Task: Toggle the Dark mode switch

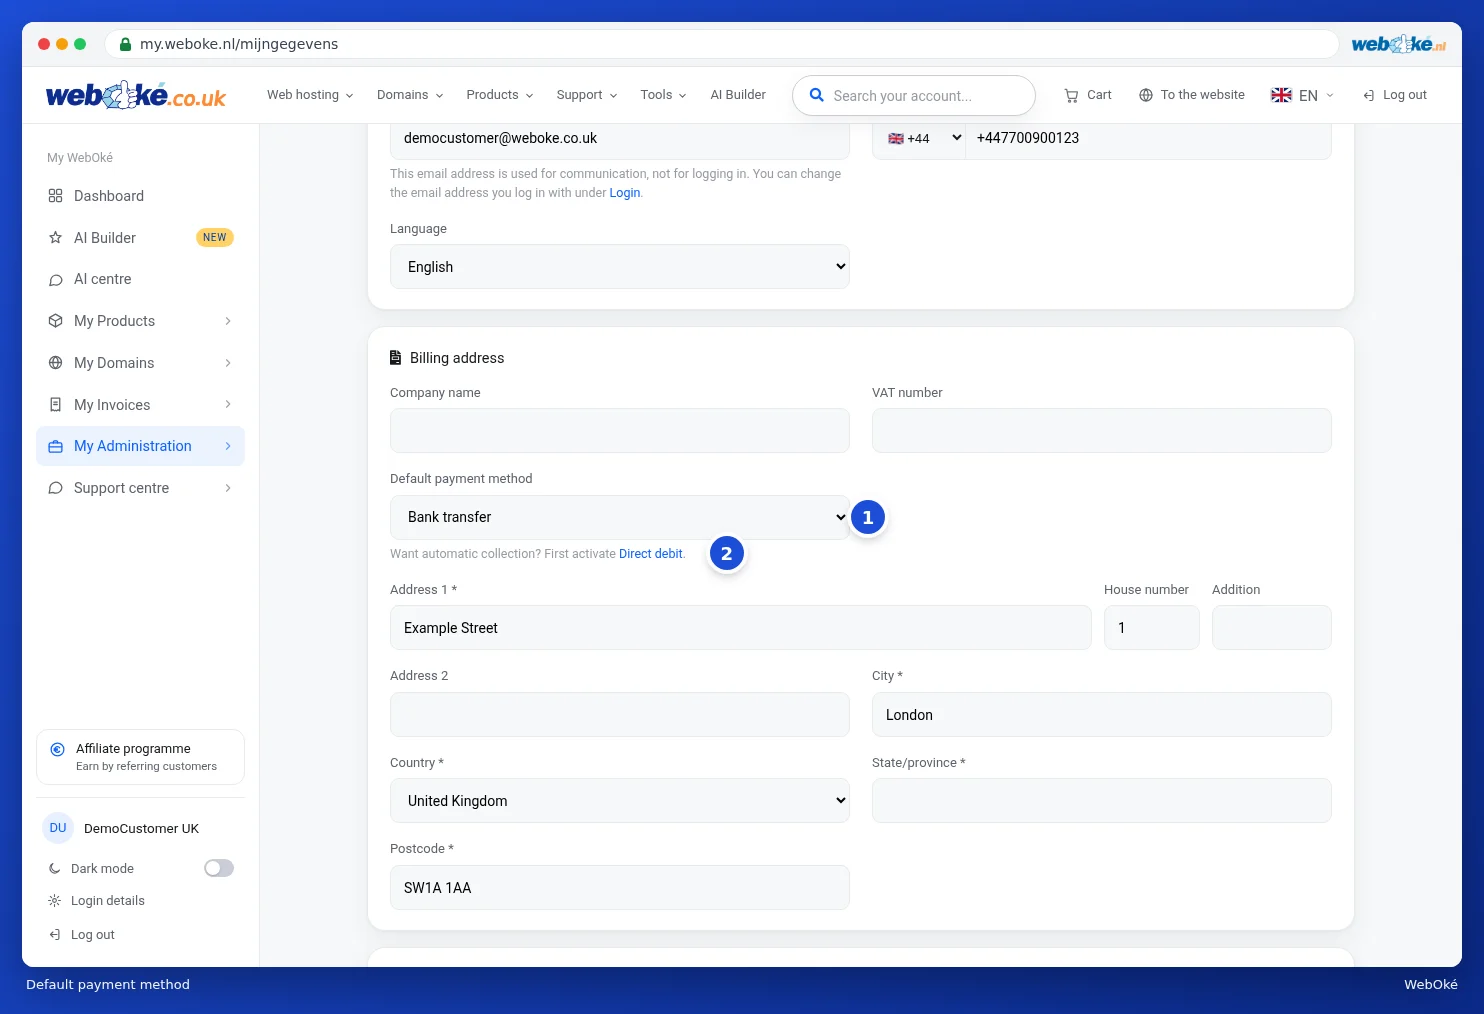Action: click(x=219, y=868)
